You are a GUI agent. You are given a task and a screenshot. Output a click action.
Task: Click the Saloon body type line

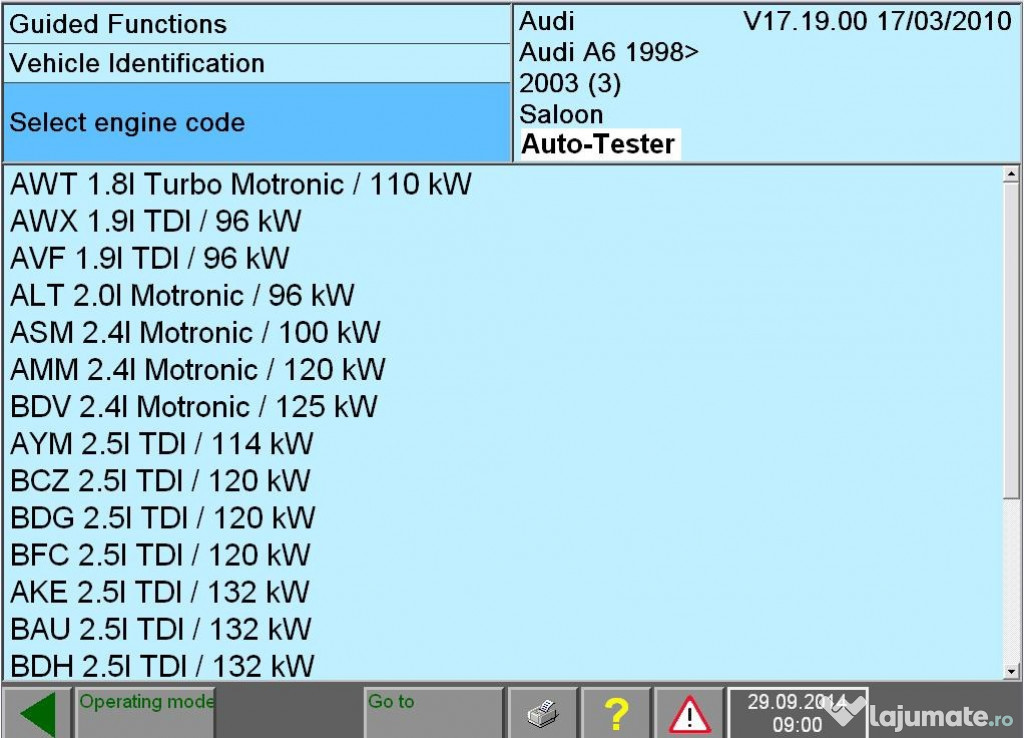click(561, 114)
